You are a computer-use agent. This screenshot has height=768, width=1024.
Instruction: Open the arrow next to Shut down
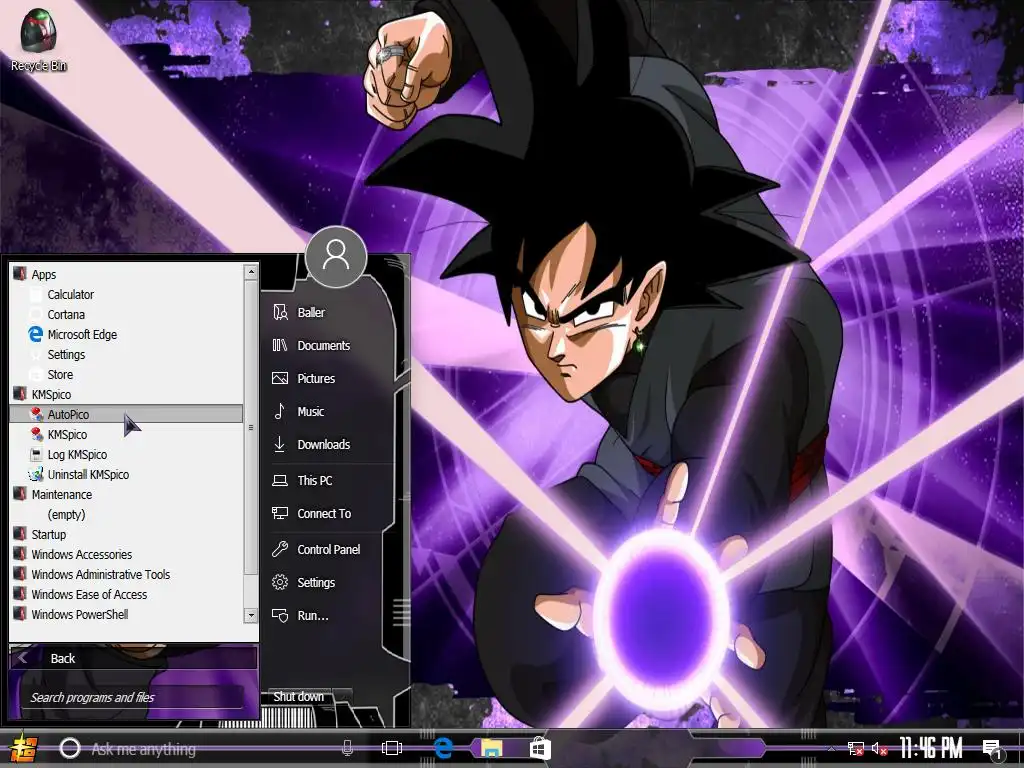coord(342,697)
